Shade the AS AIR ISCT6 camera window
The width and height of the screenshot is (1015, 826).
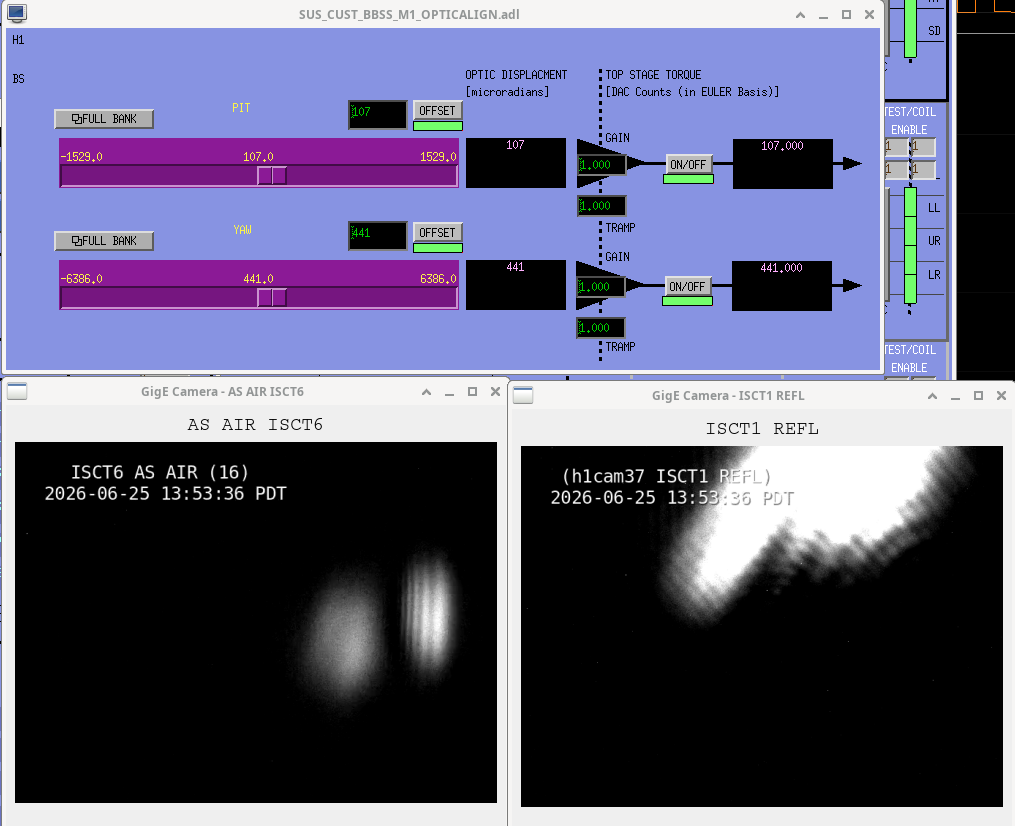click(x=427, y=392)
